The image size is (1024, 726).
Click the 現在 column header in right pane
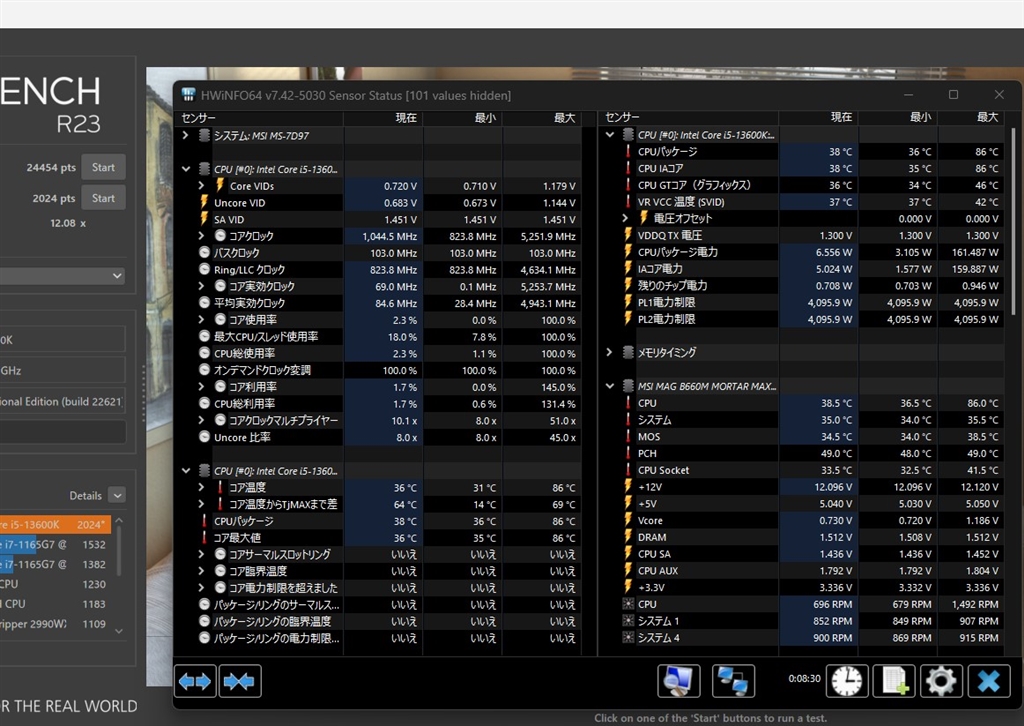click(818, 117)
